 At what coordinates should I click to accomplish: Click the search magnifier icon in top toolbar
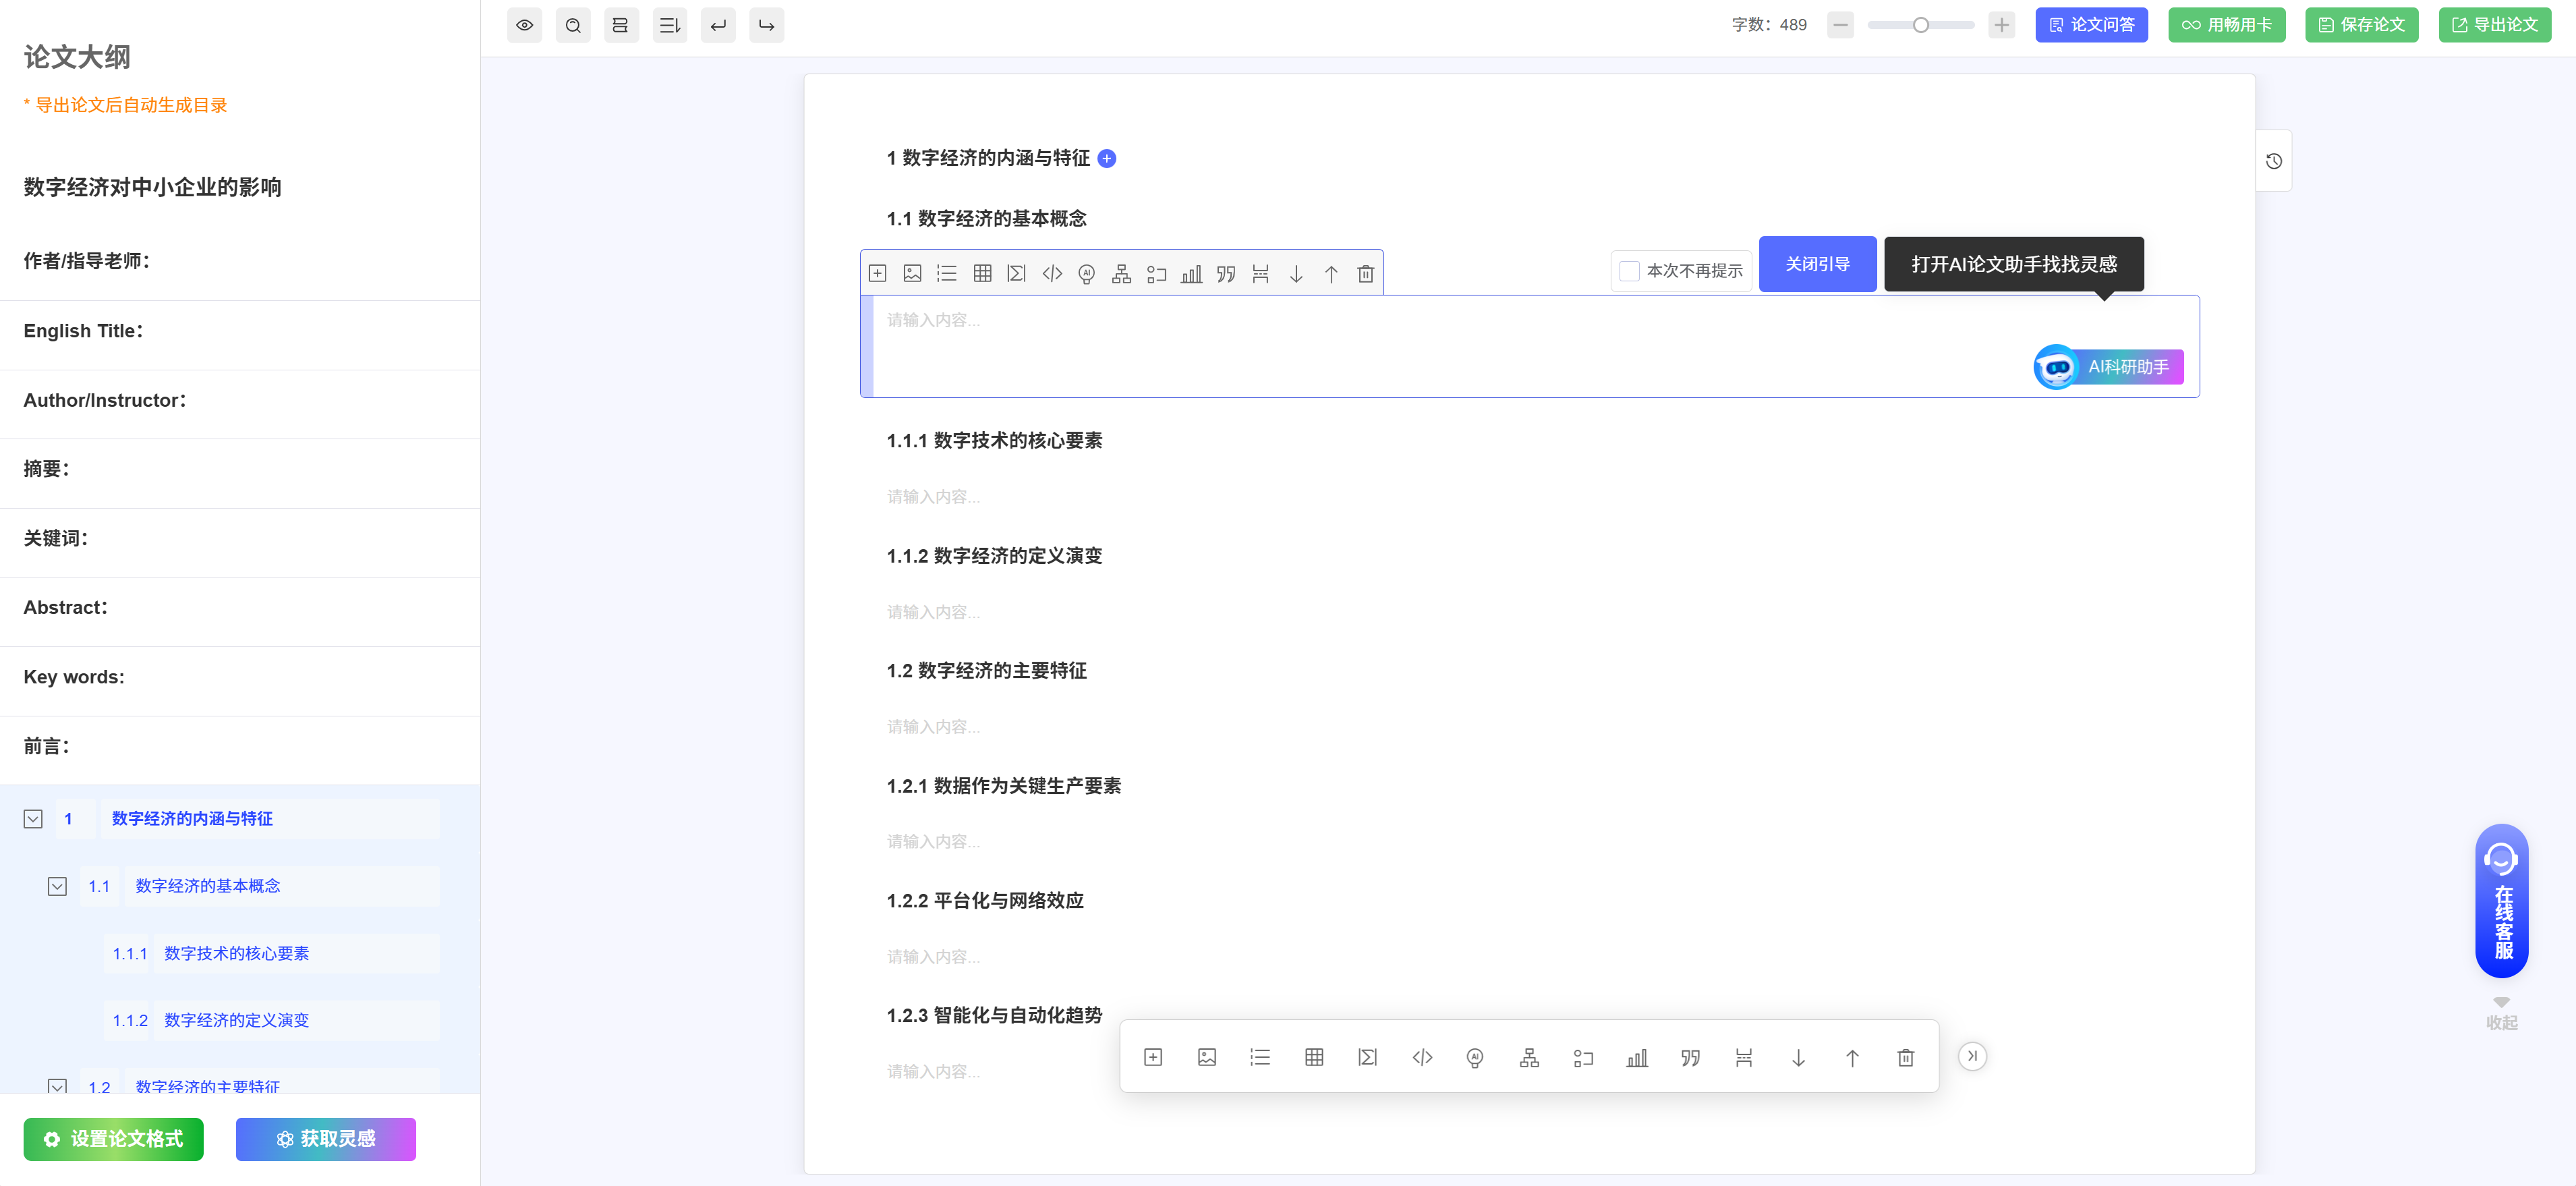pyautogui.click(x=573, y=25)
